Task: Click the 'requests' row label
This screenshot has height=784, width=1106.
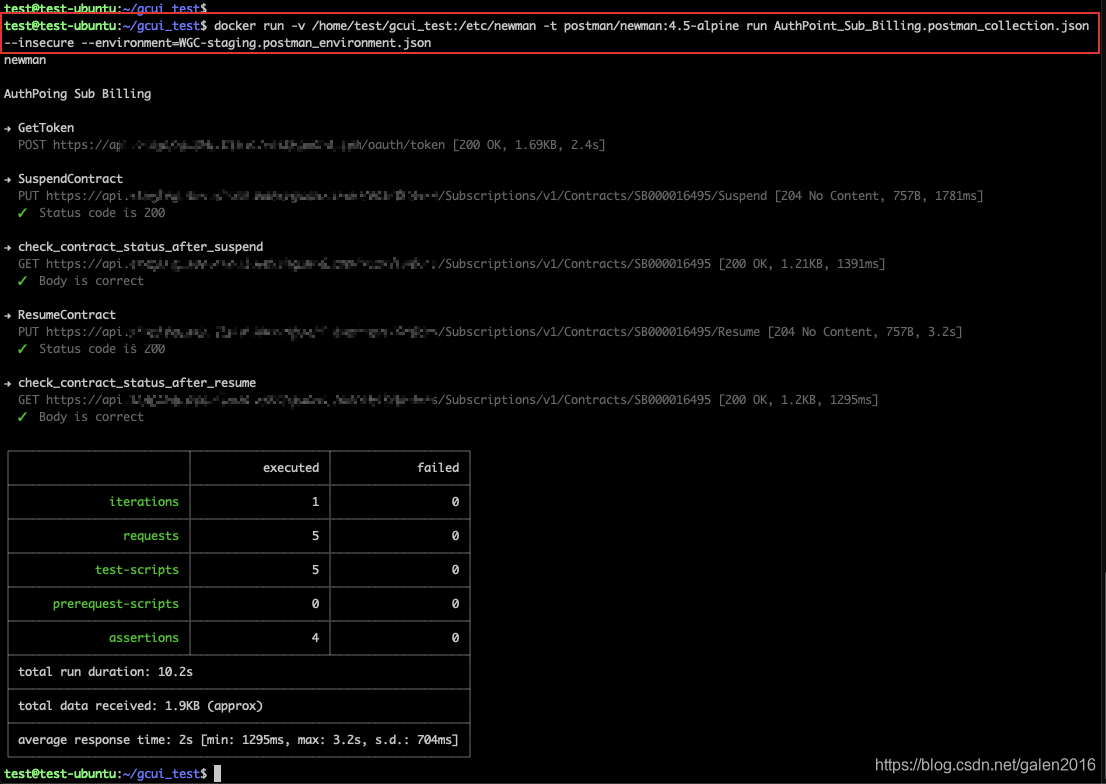Action: click(151, 536)
